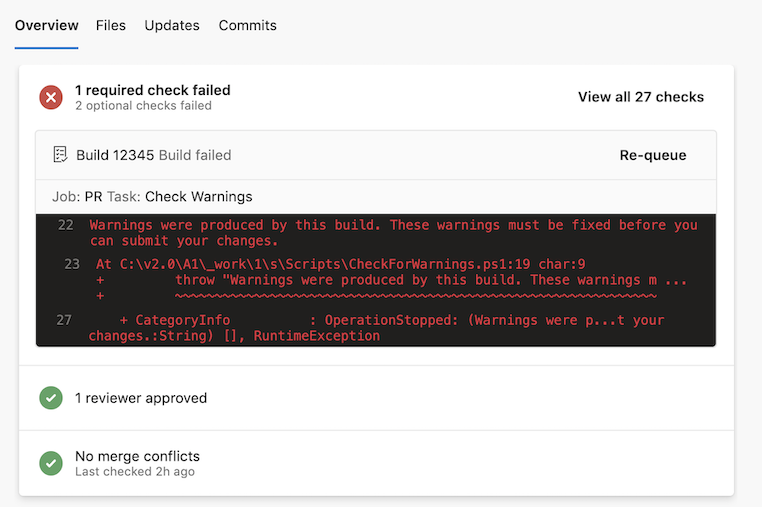Re-queue the failed build
The image size is (762, 507).
coord(653,155)
